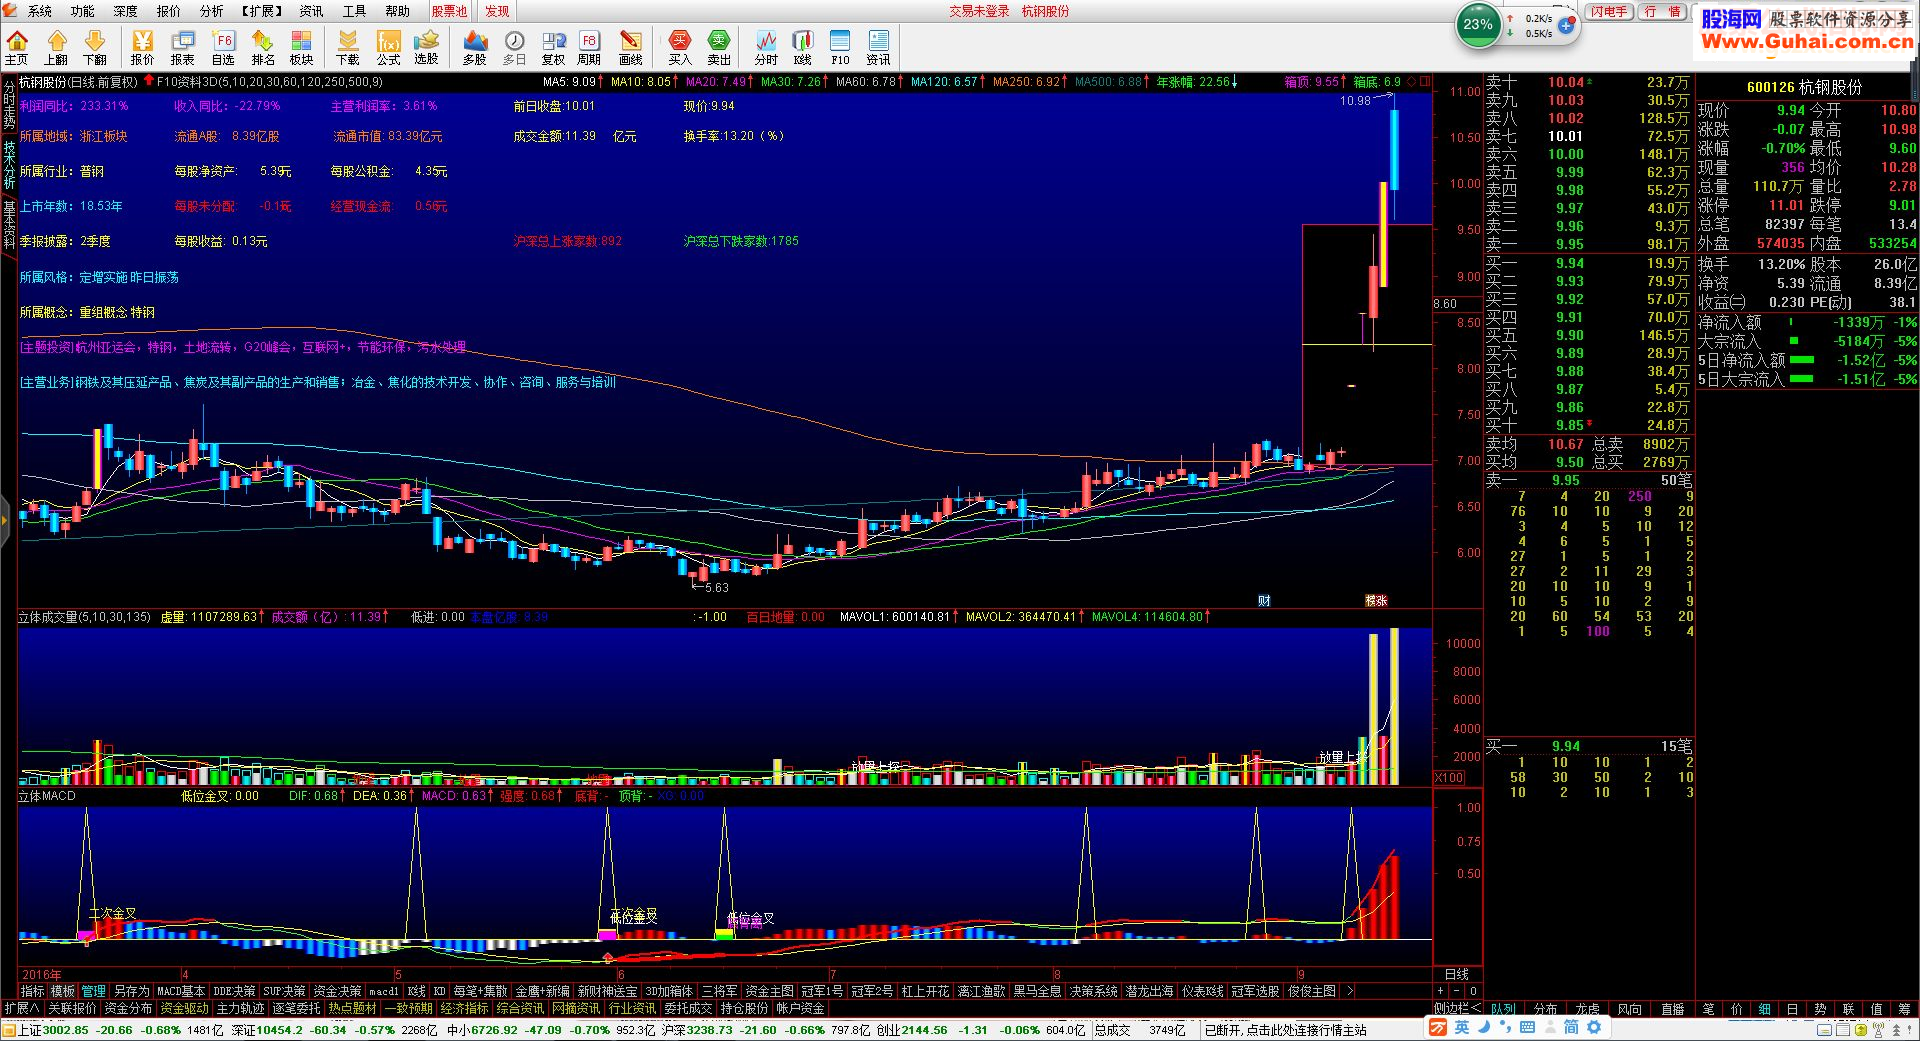Click the - zoom out chart button
The image size is (1920, 1041).
click(x=1457, y=991)
